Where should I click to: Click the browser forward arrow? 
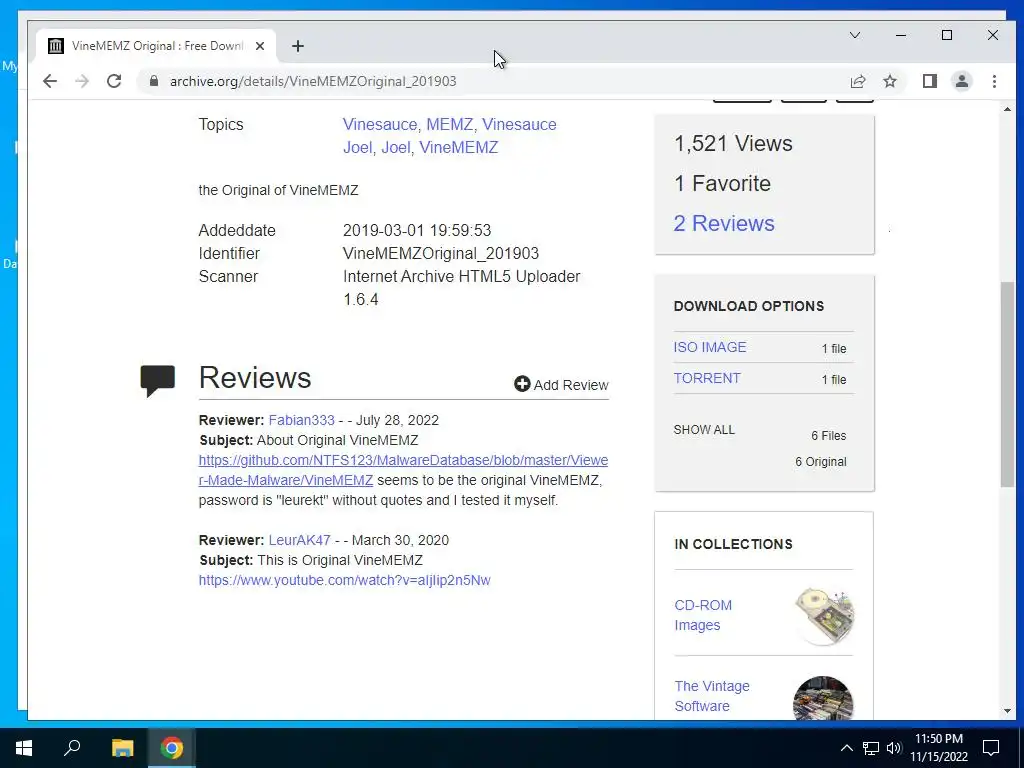82,81
